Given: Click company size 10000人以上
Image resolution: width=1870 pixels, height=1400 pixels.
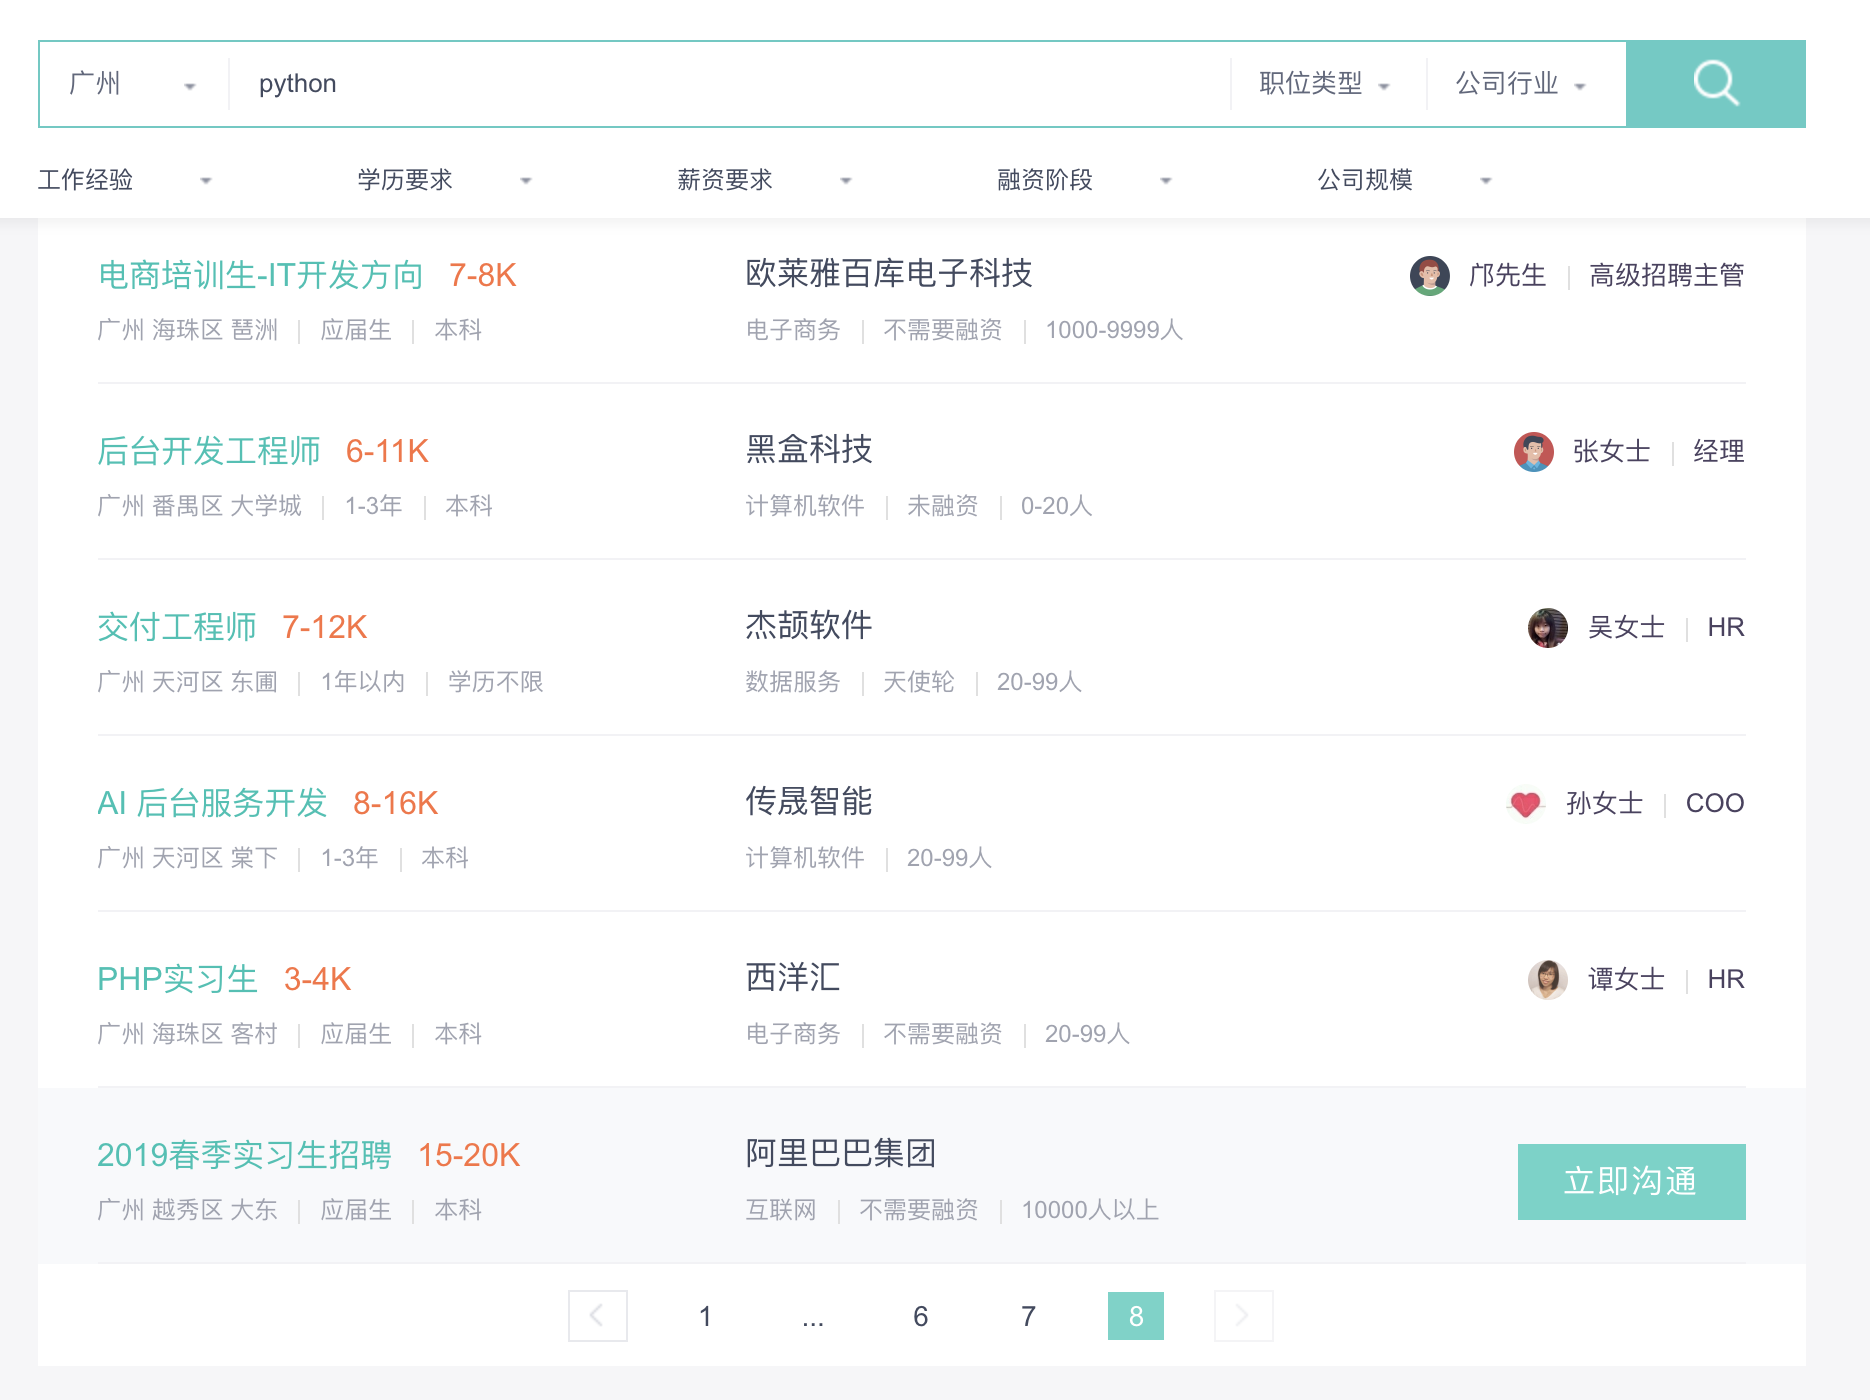Looking at the screenshot, I should pyautogui.click(x=1090, y=1210).
